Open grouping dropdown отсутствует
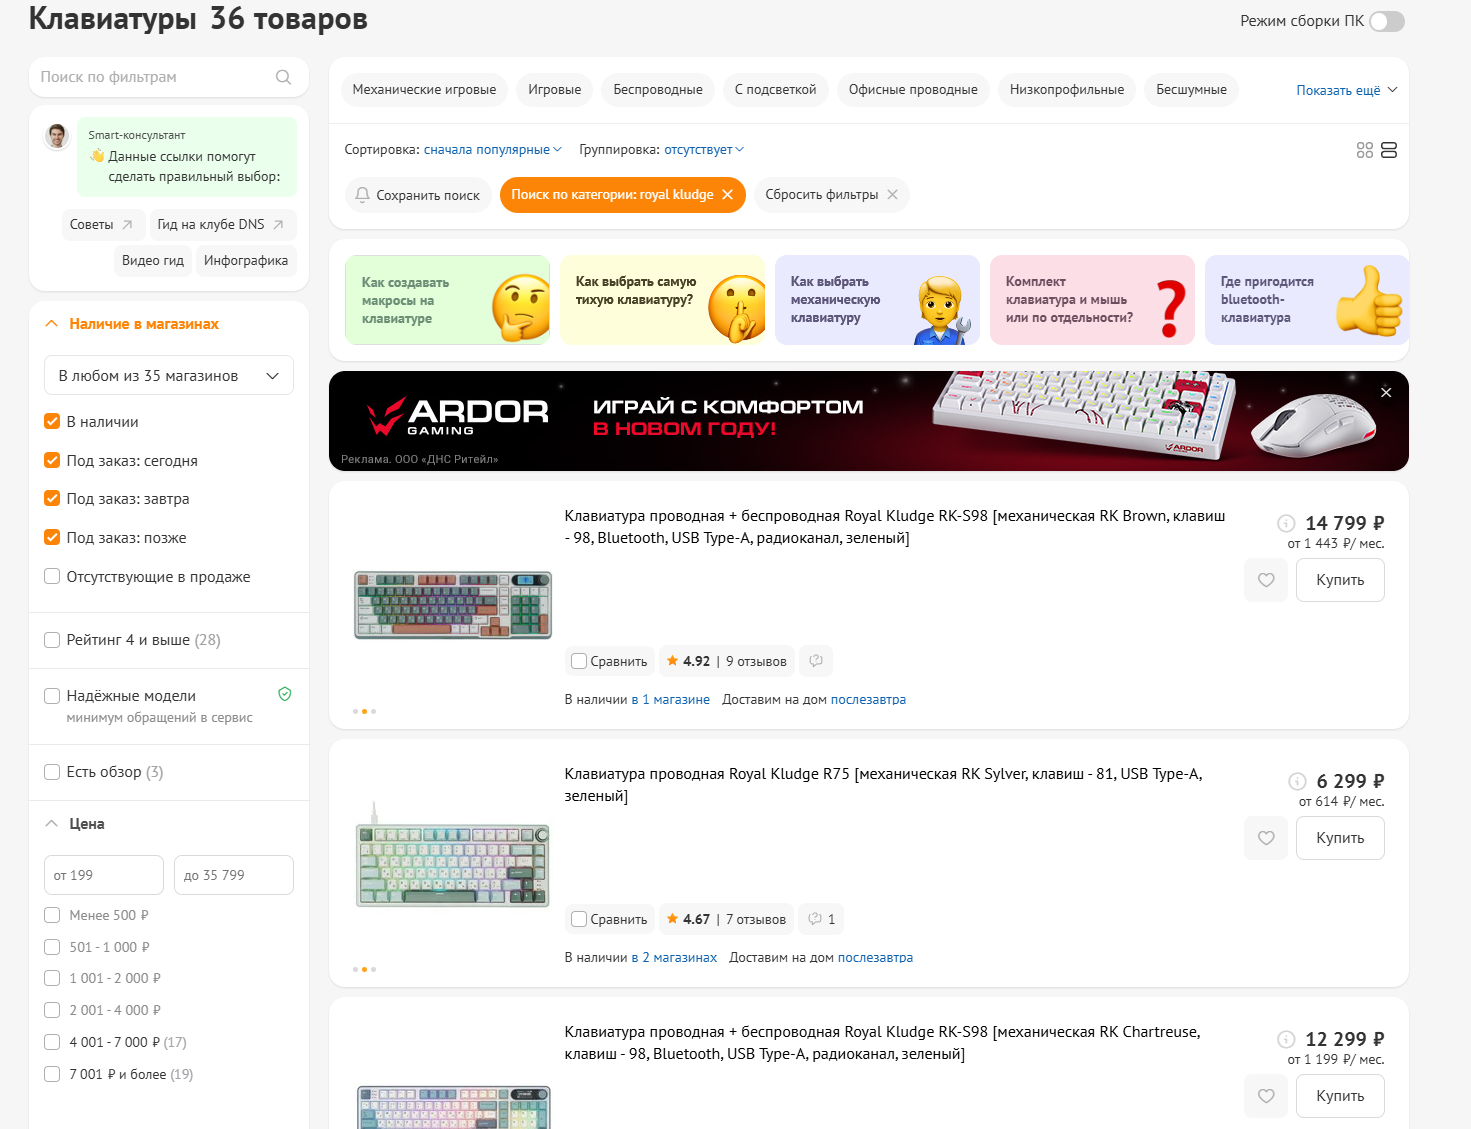This screenshot has height=1129, width=1471. point(704,150)
